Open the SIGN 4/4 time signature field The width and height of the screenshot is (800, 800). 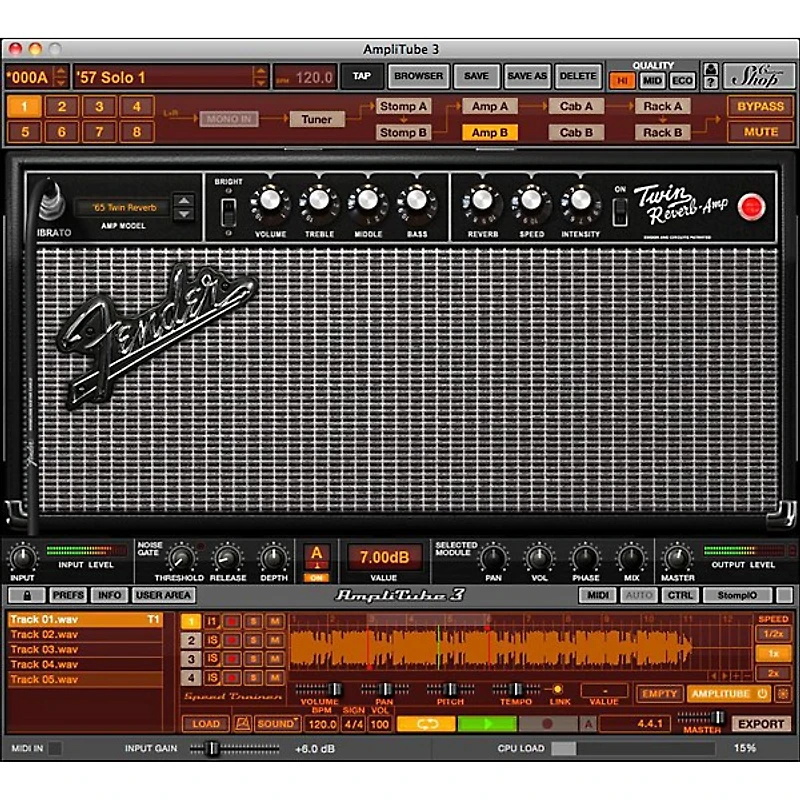point(354,724)
